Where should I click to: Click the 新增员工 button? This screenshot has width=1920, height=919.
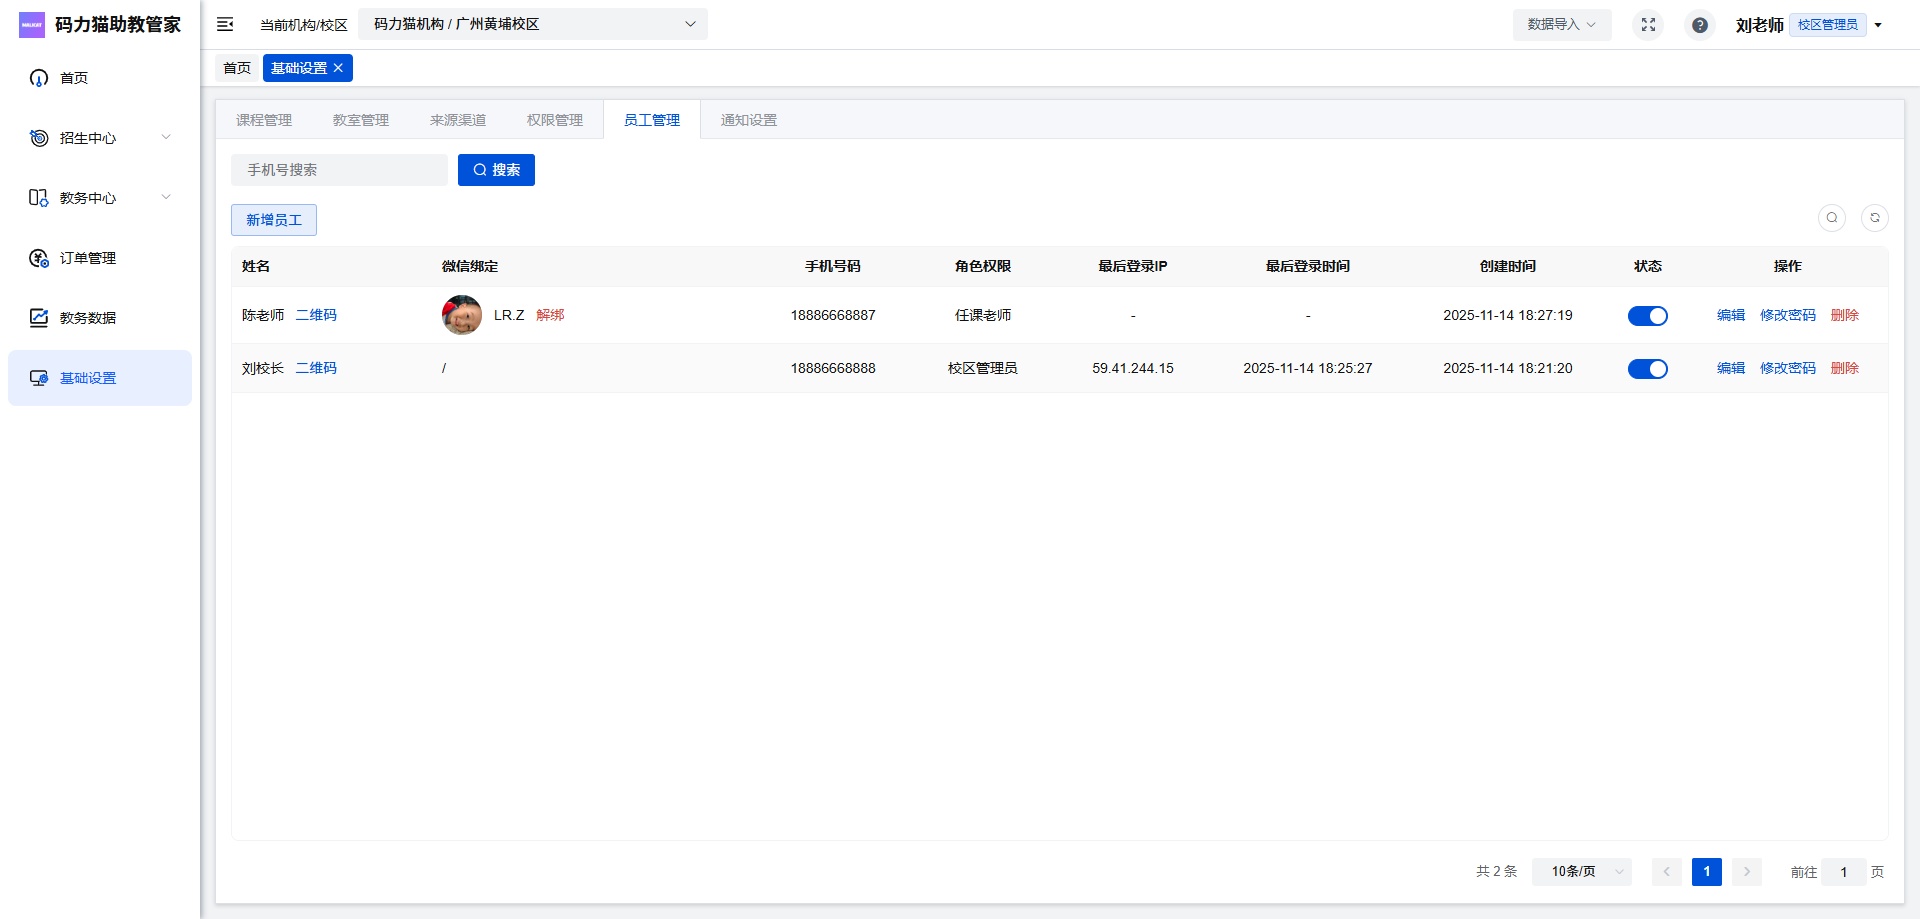274,220
